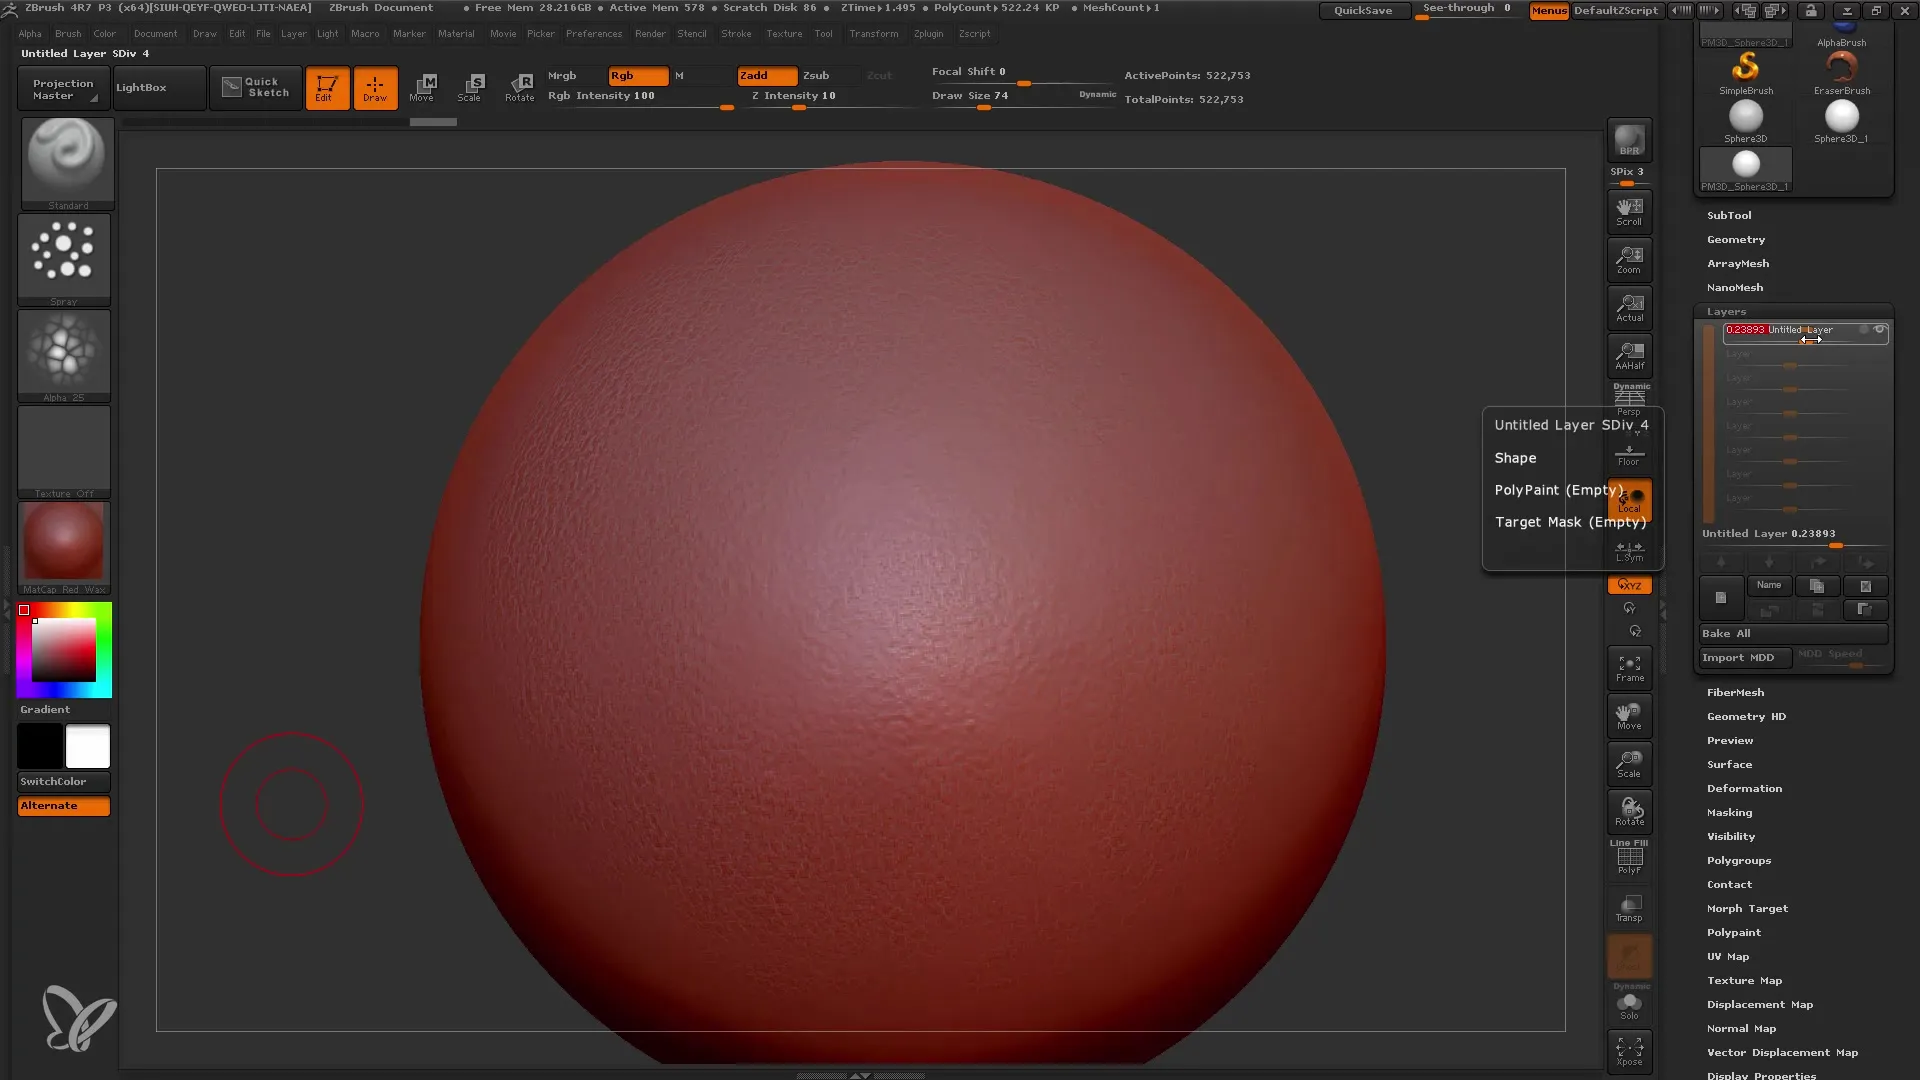Toggle See-through mode on canvas

tap(1468, 11)
